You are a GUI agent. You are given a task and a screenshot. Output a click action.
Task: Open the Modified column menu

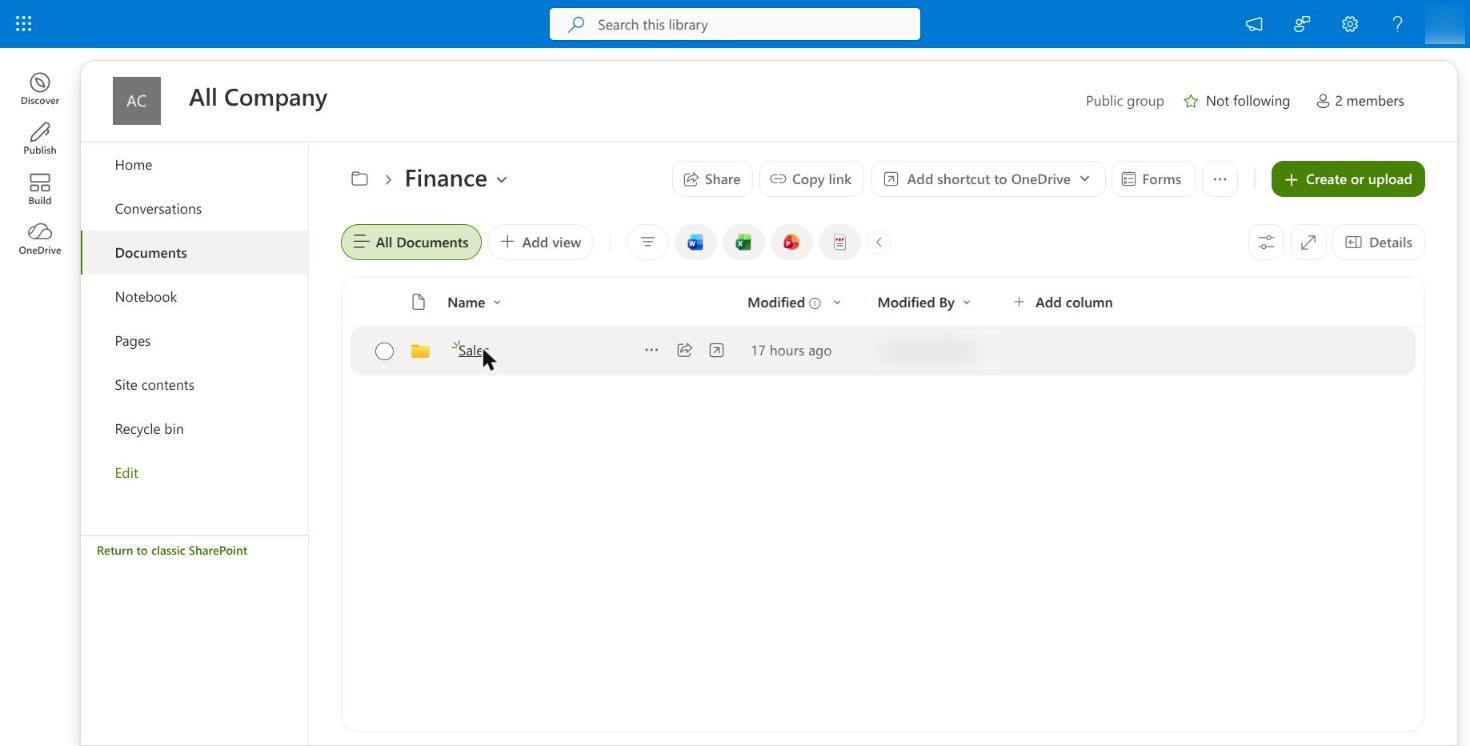(x=794, y=302)
